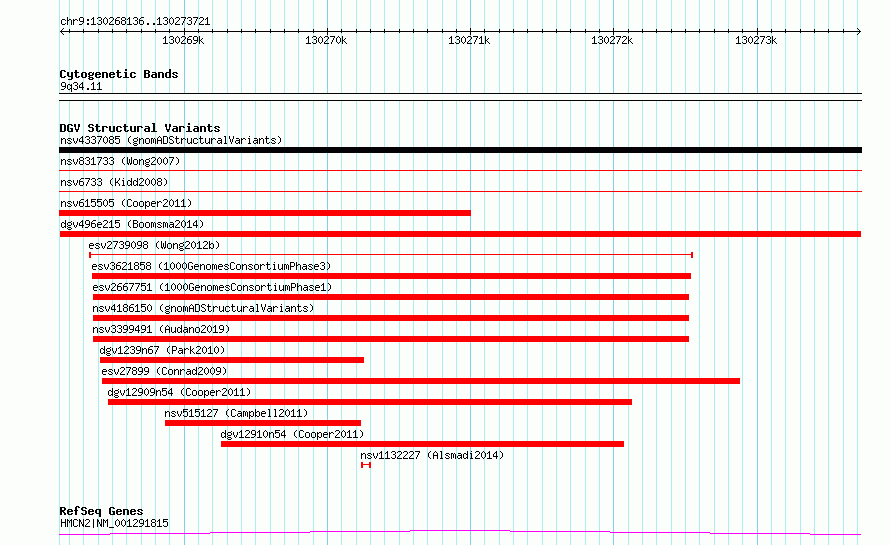Click the nsv515127 red variant bar
This screenshot has width=890, height=545.
pos(263,423)
